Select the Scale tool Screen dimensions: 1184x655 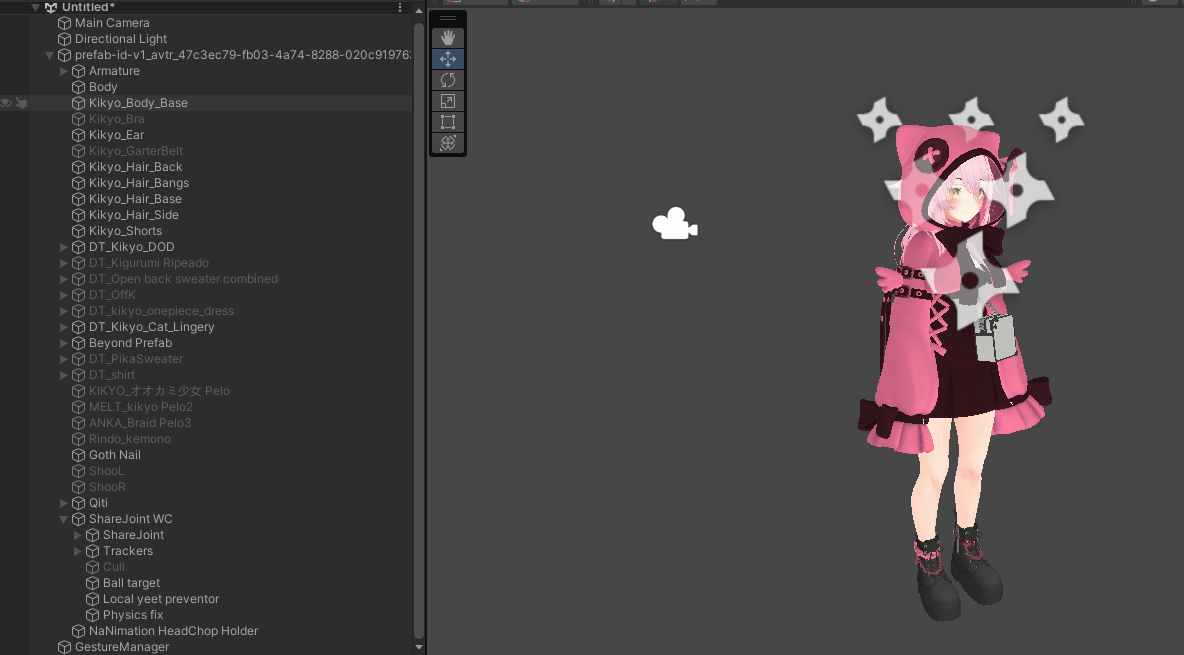pyautogui.click(x=448, y=101)
